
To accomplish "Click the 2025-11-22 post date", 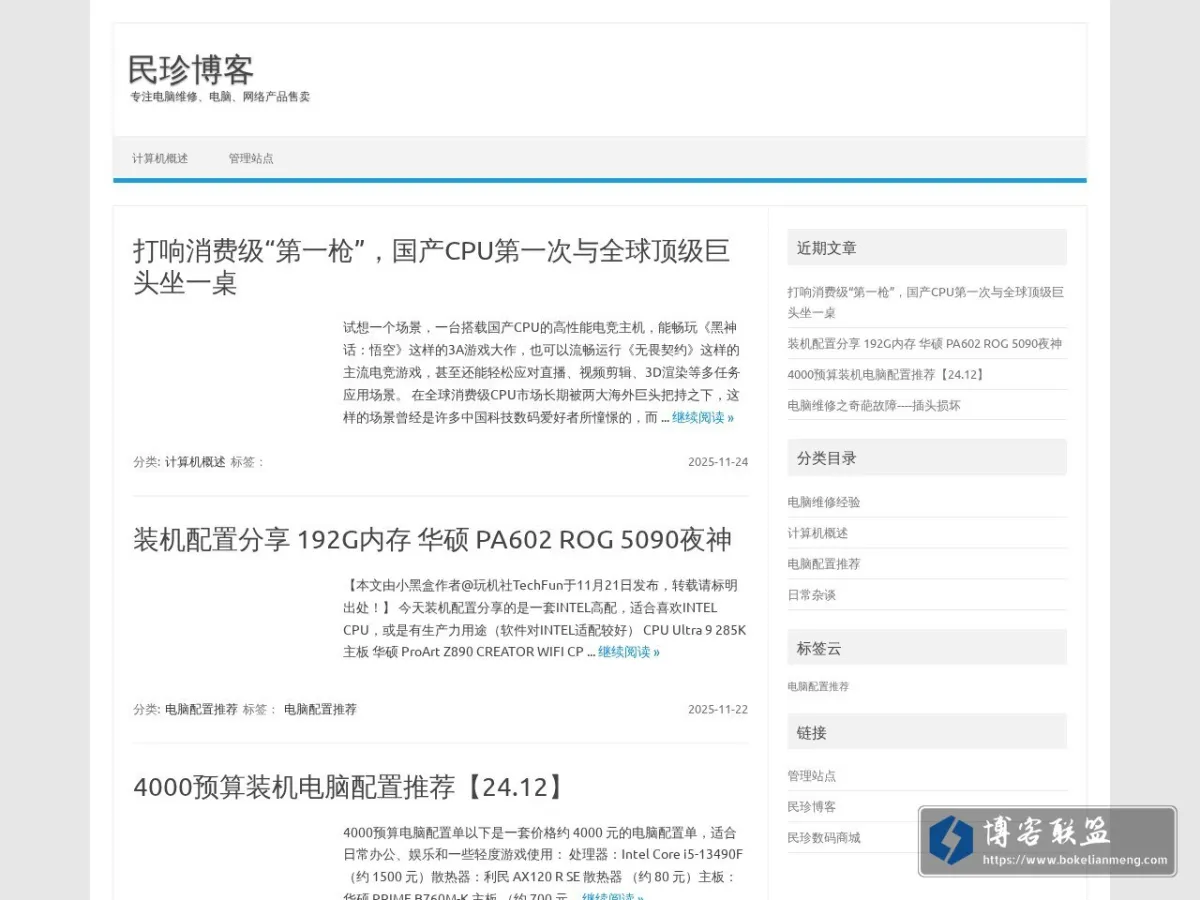I will (718, 709).
